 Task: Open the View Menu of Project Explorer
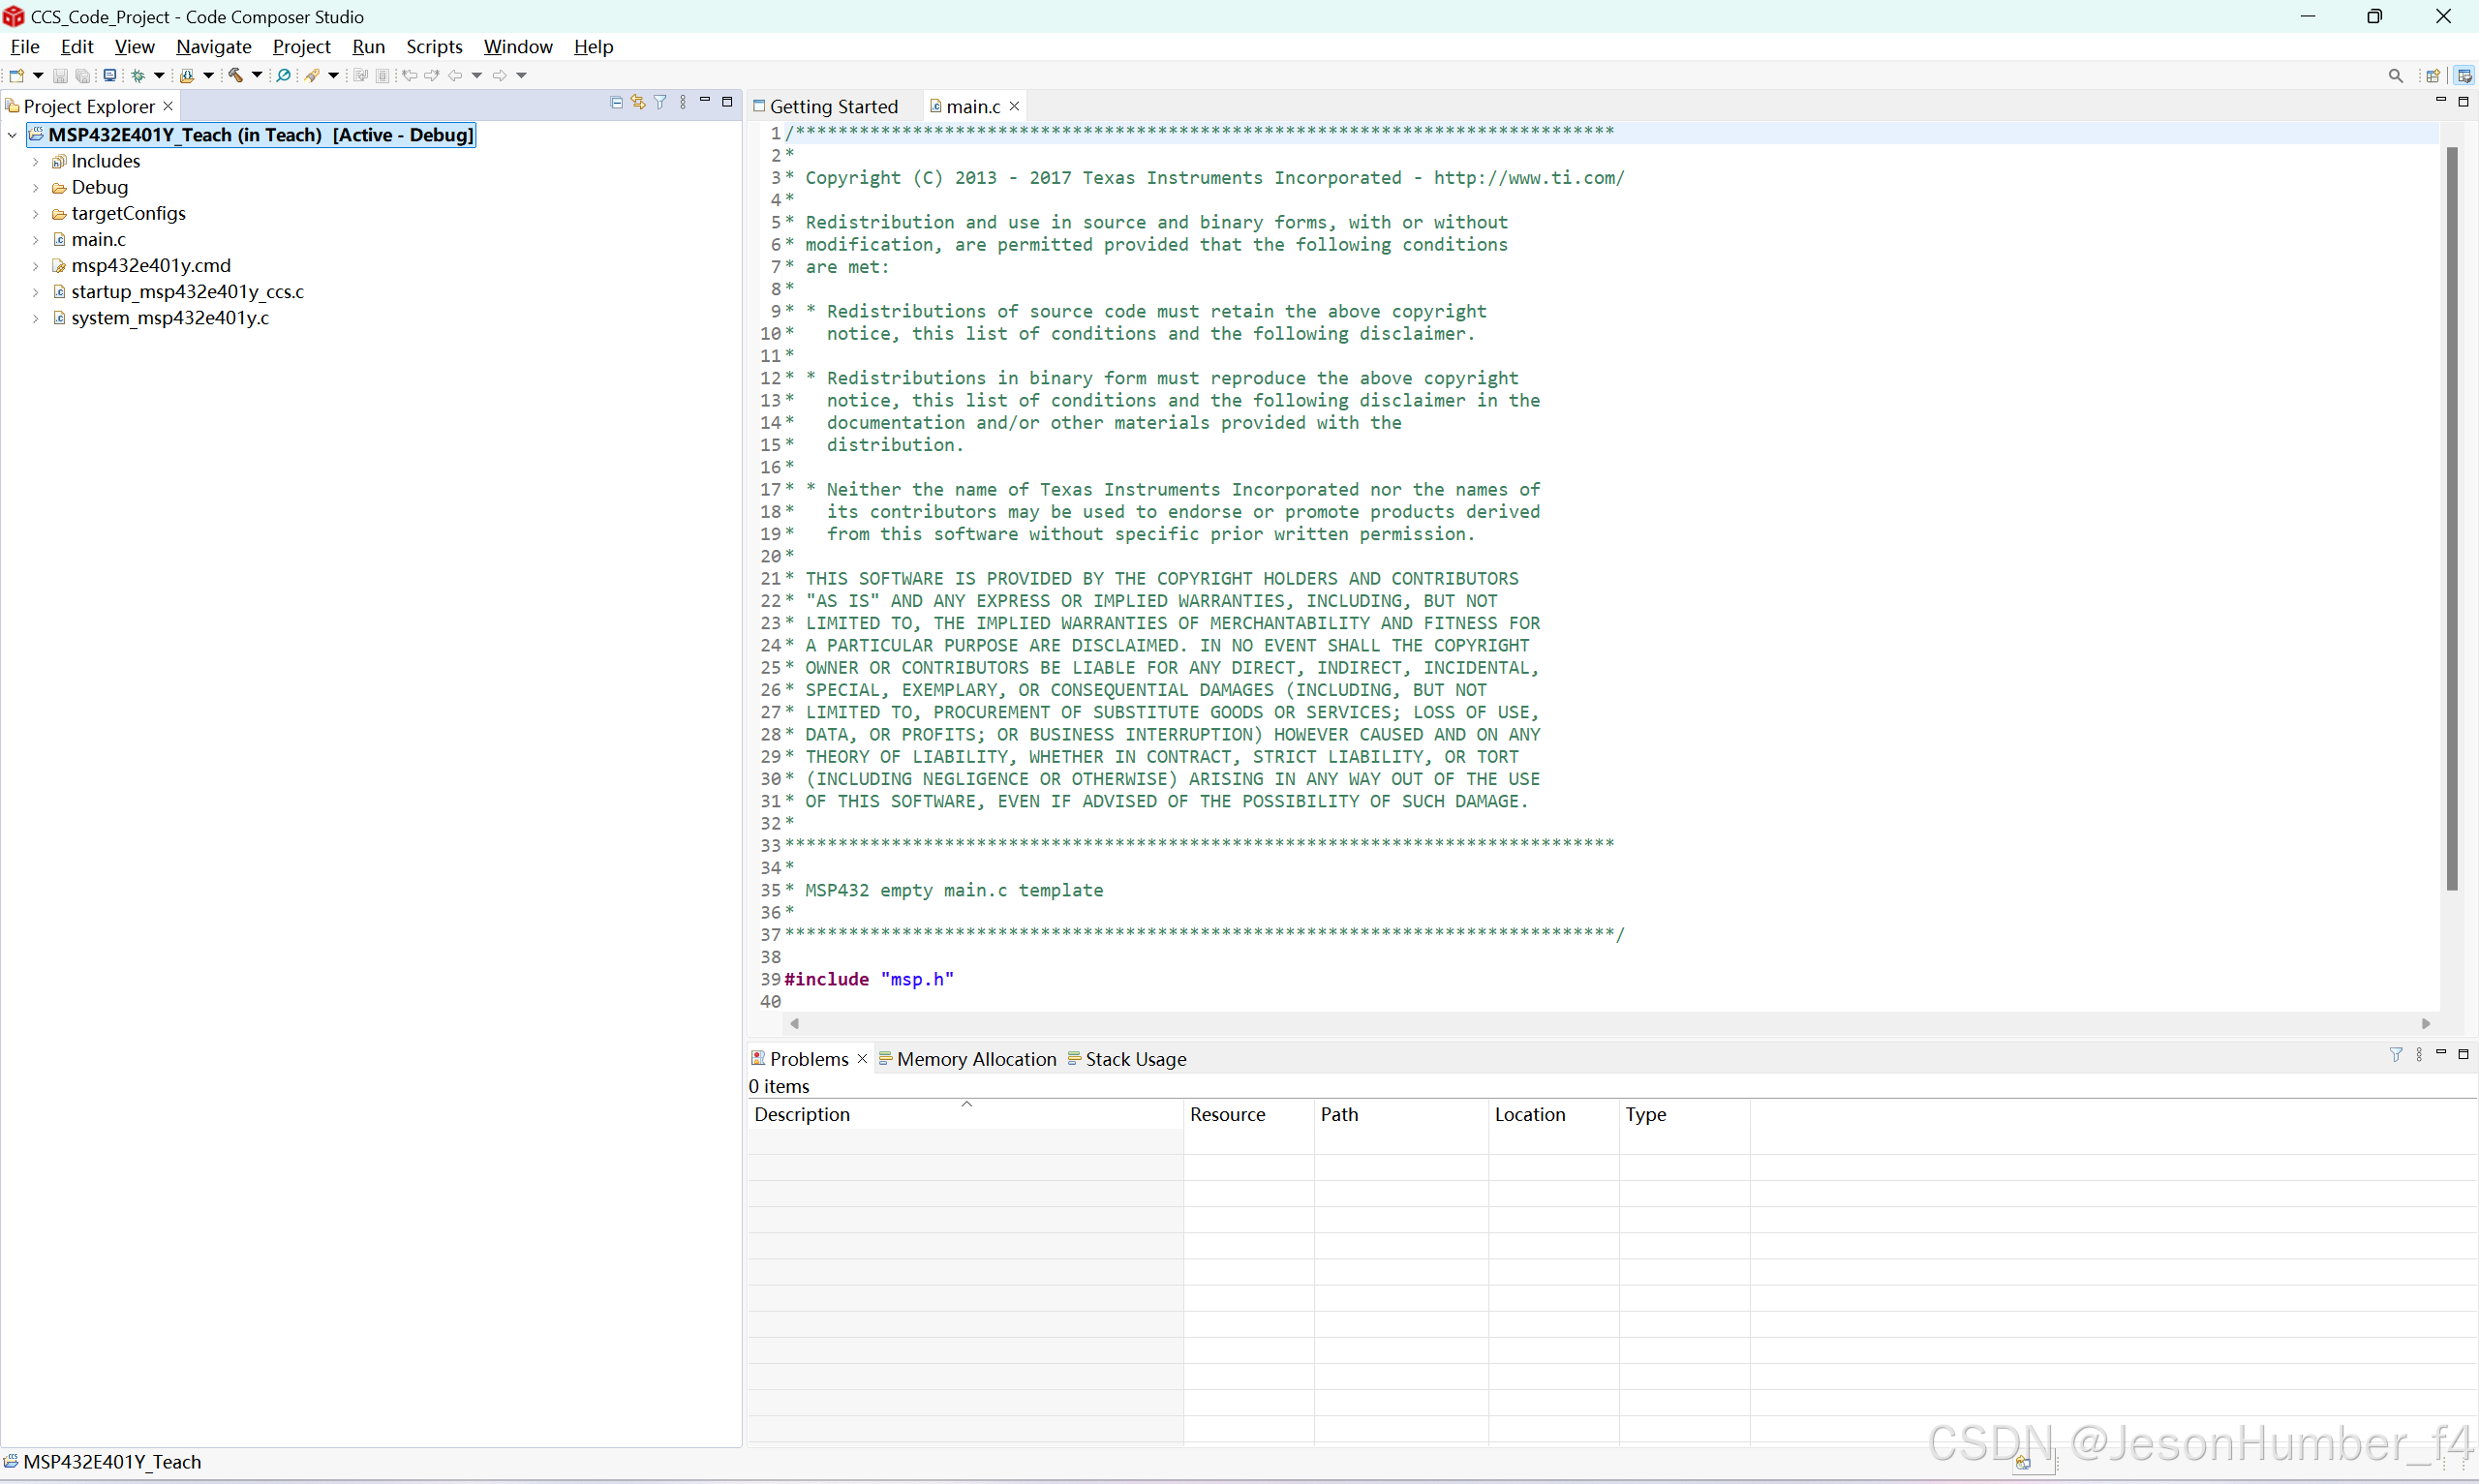tap(682, 101)
